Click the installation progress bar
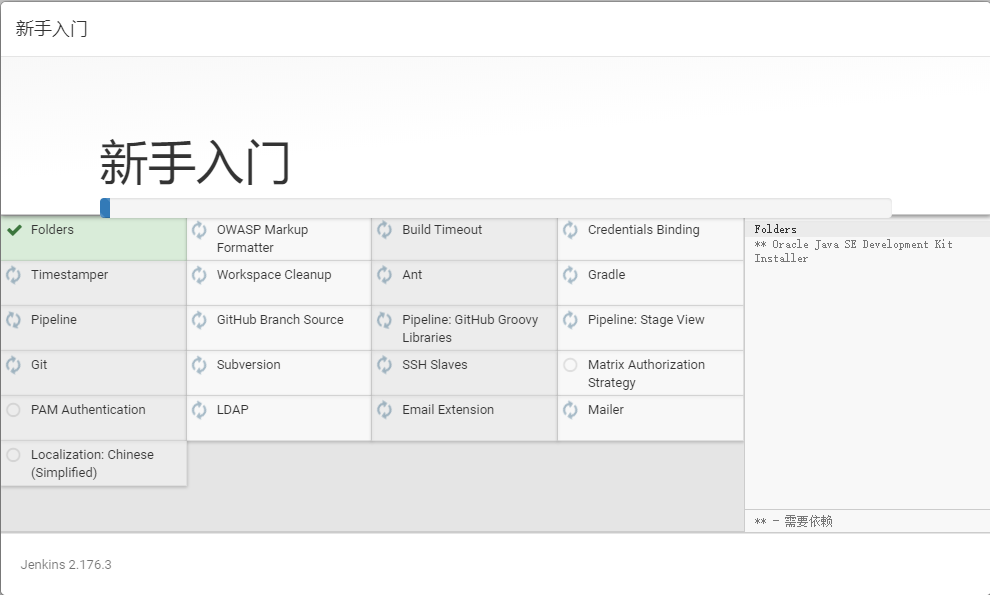The height and width of the screenshot is (595, 990). 495,208
